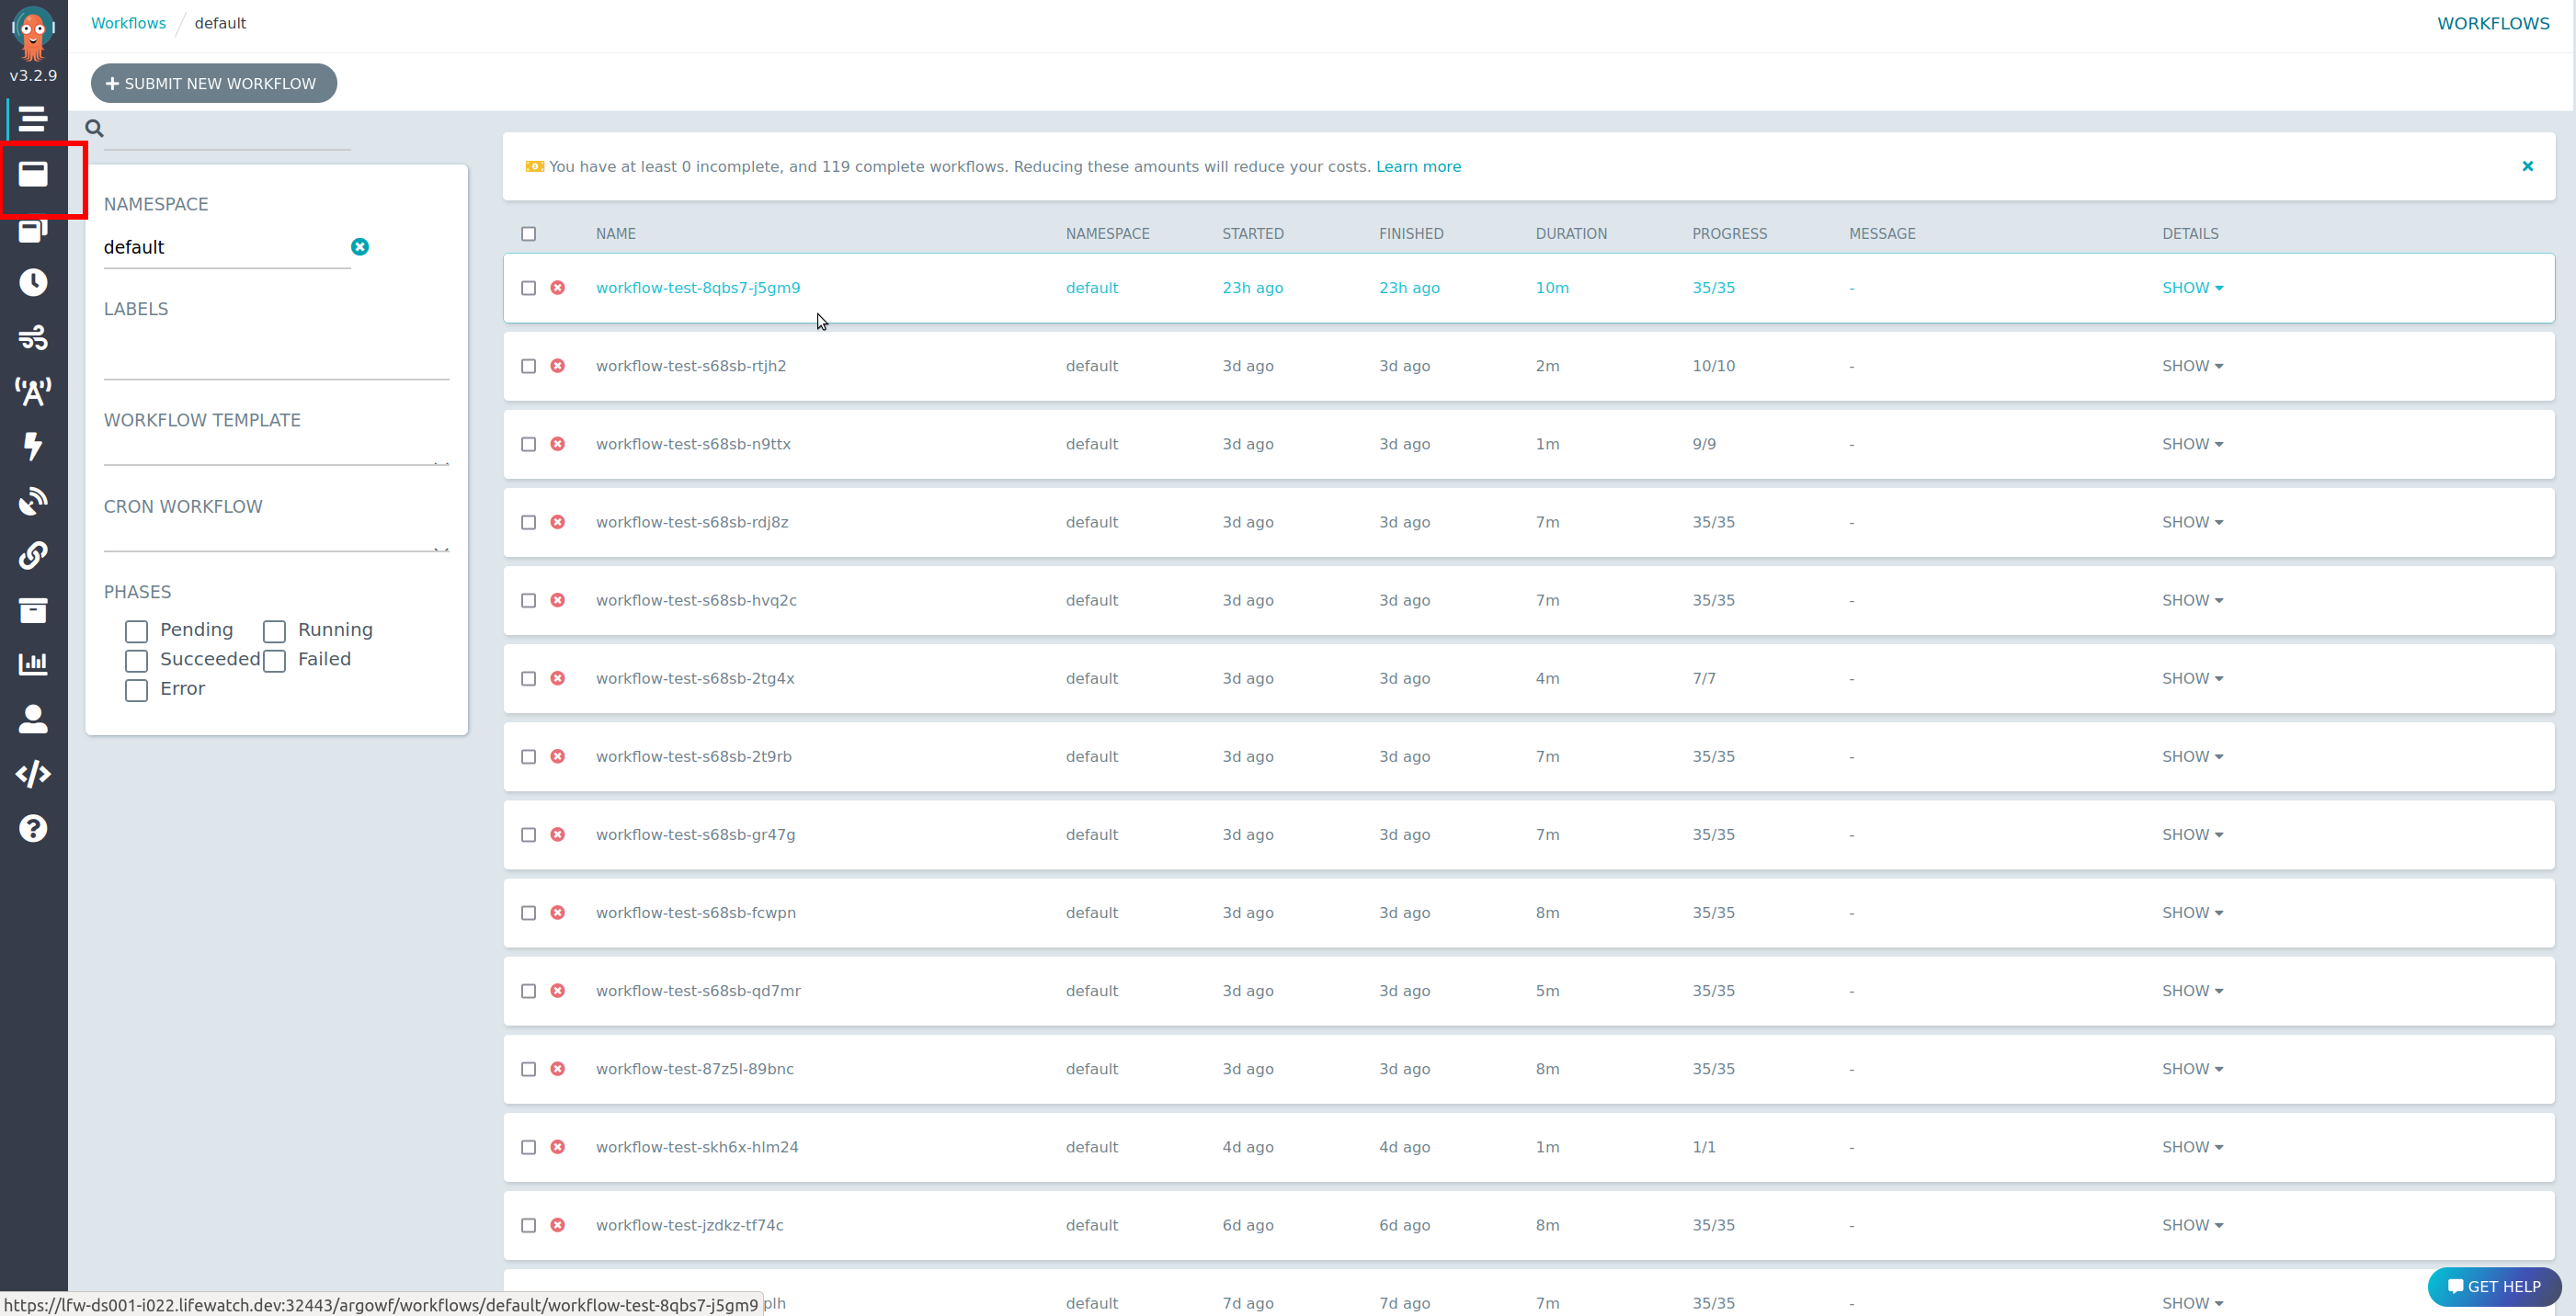The image size is (2576, 1316).
Task: Open the Learn more link in banner
Action: [x=1417, y=167]
